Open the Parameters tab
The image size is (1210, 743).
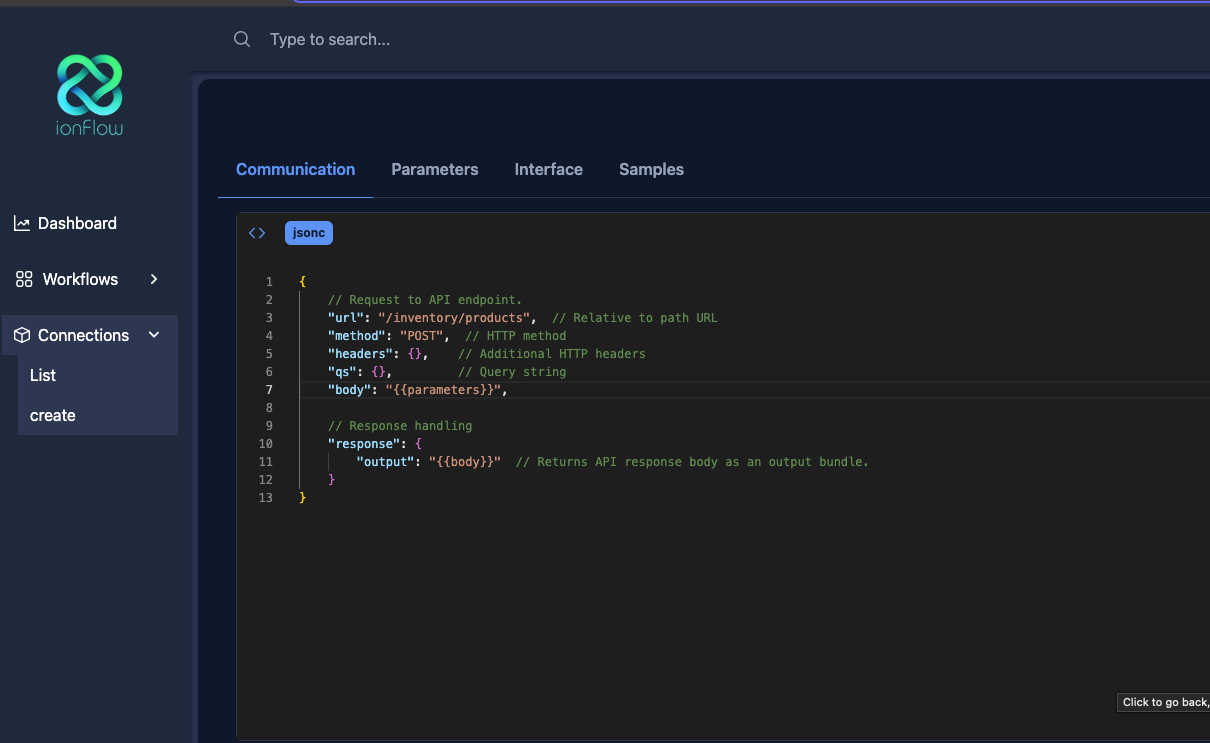(x=434, y=169)
